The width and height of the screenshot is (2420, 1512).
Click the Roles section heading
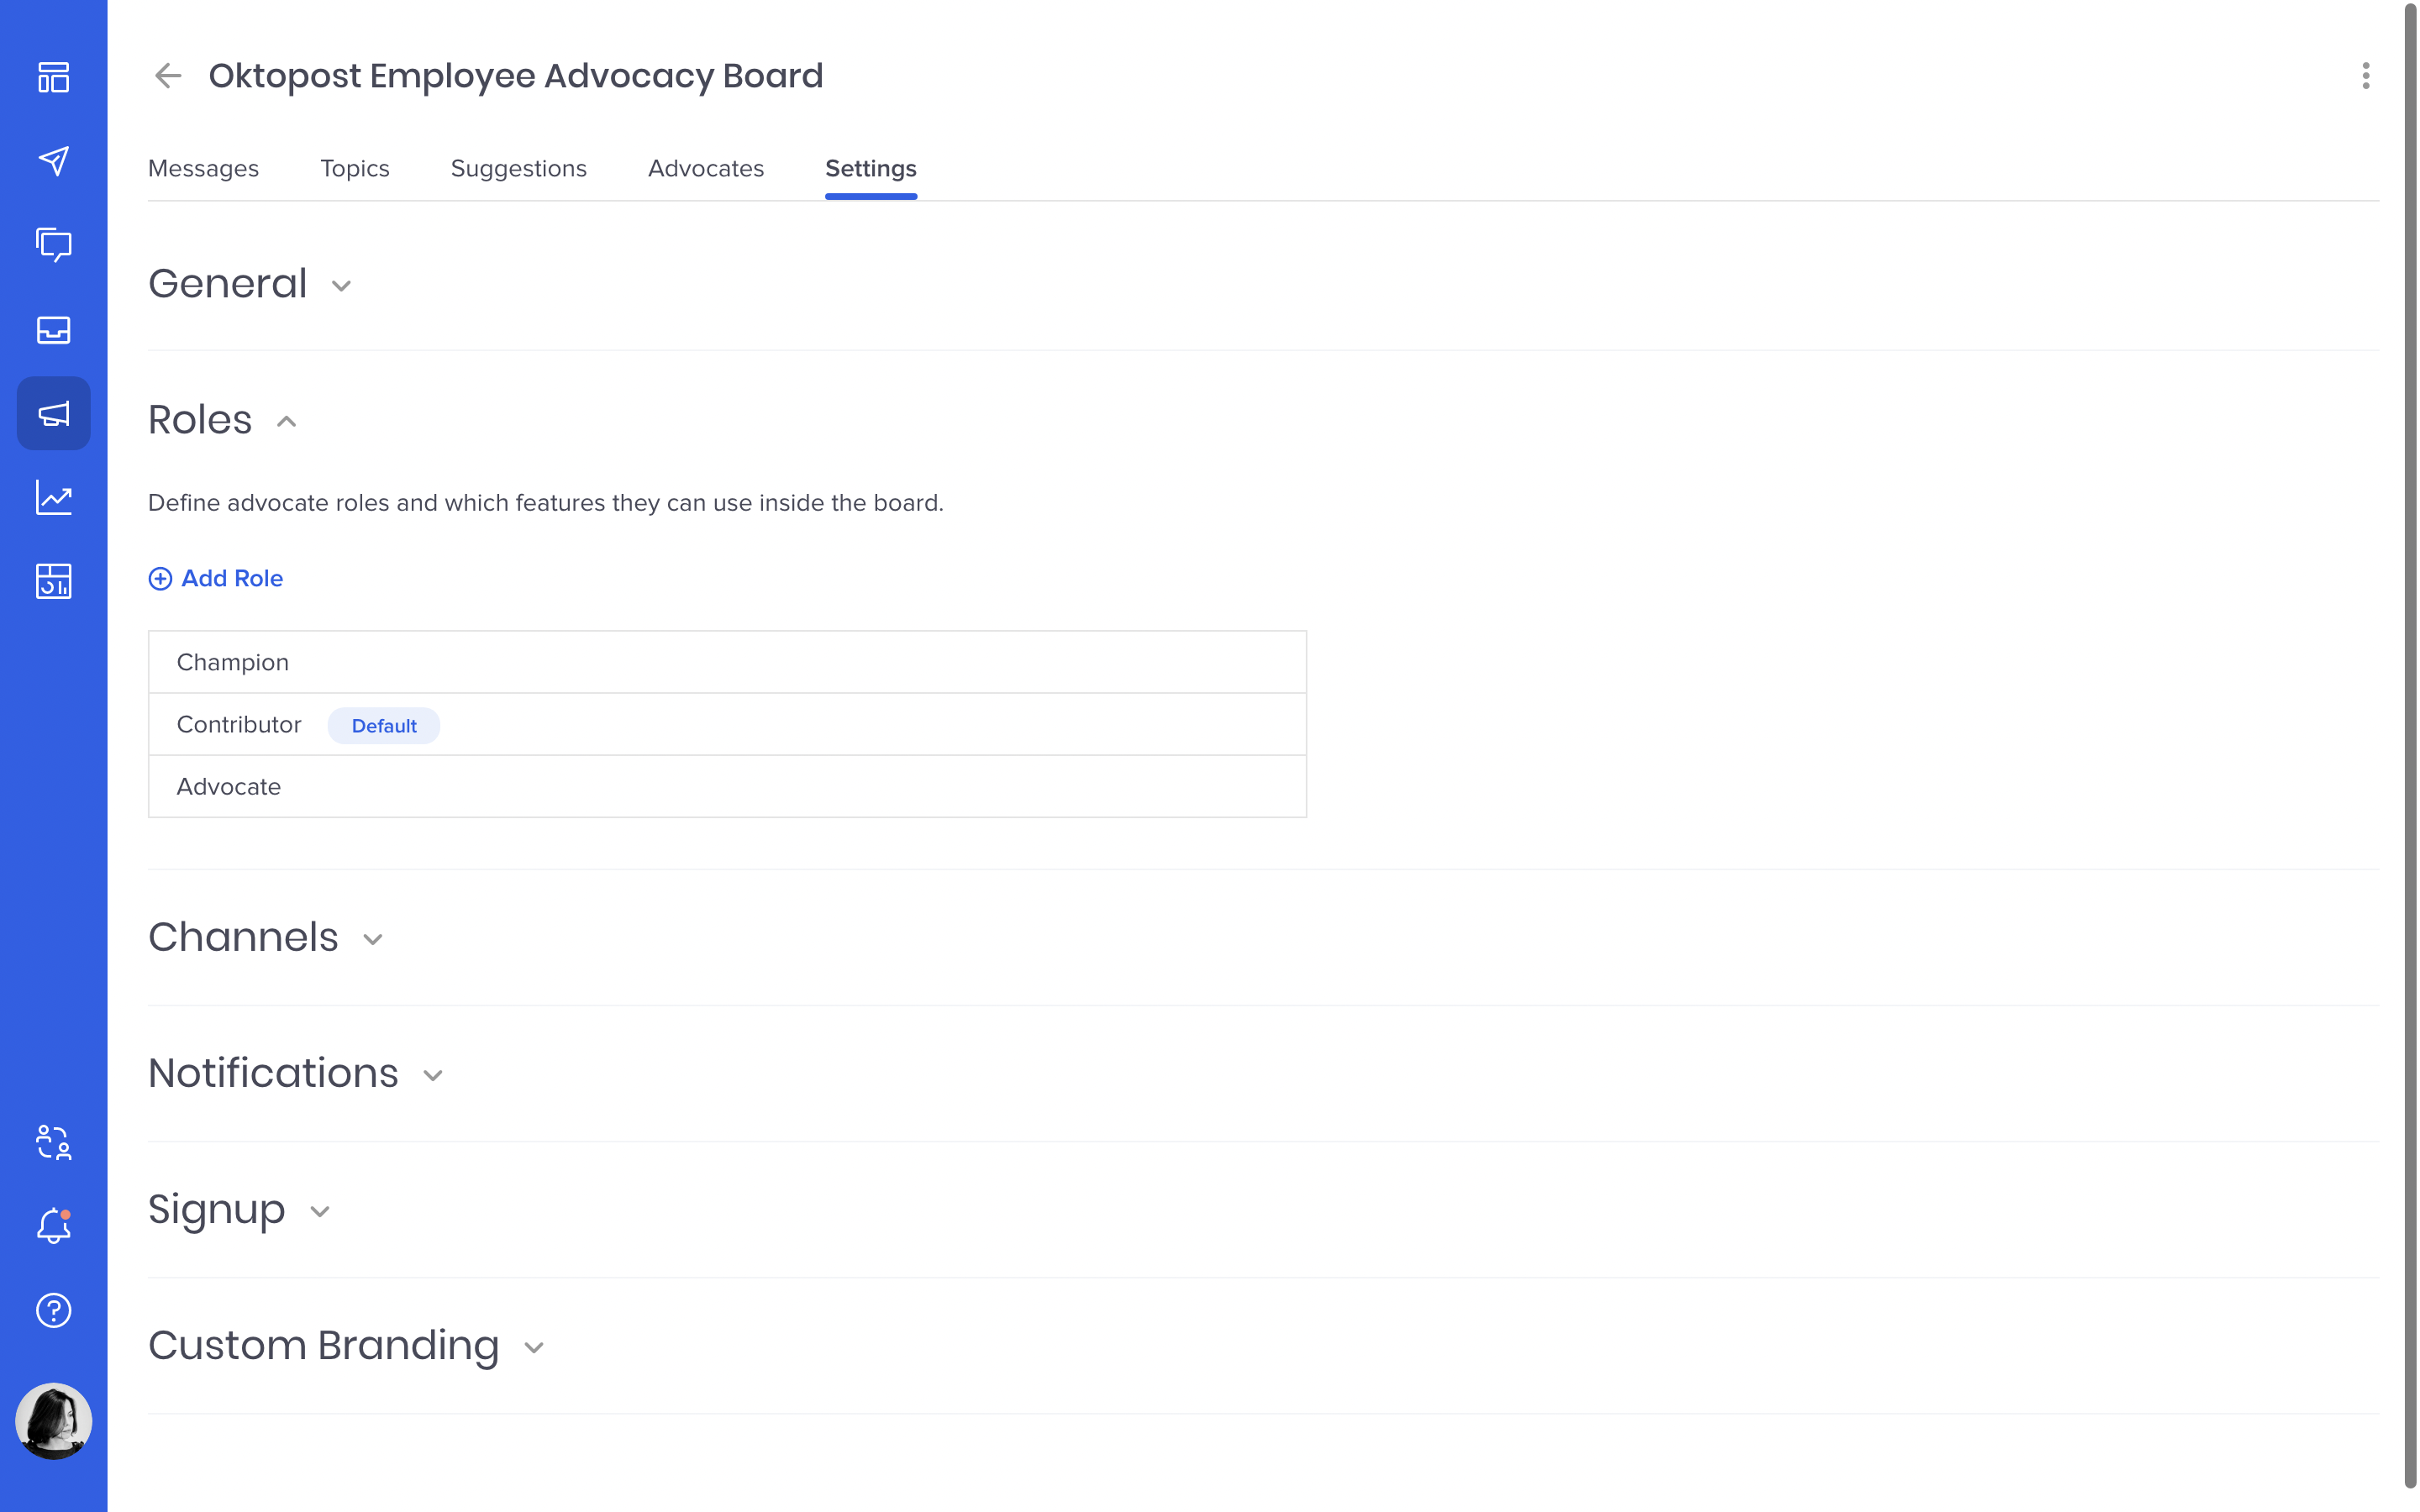click(200, 420)
